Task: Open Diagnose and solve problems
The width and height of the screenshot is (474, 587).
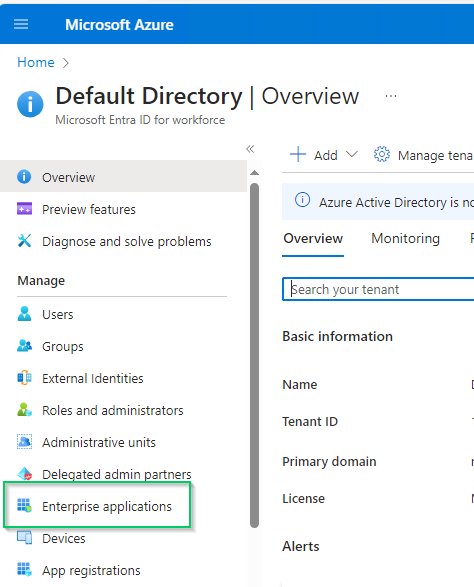Action: pos(127,241)
